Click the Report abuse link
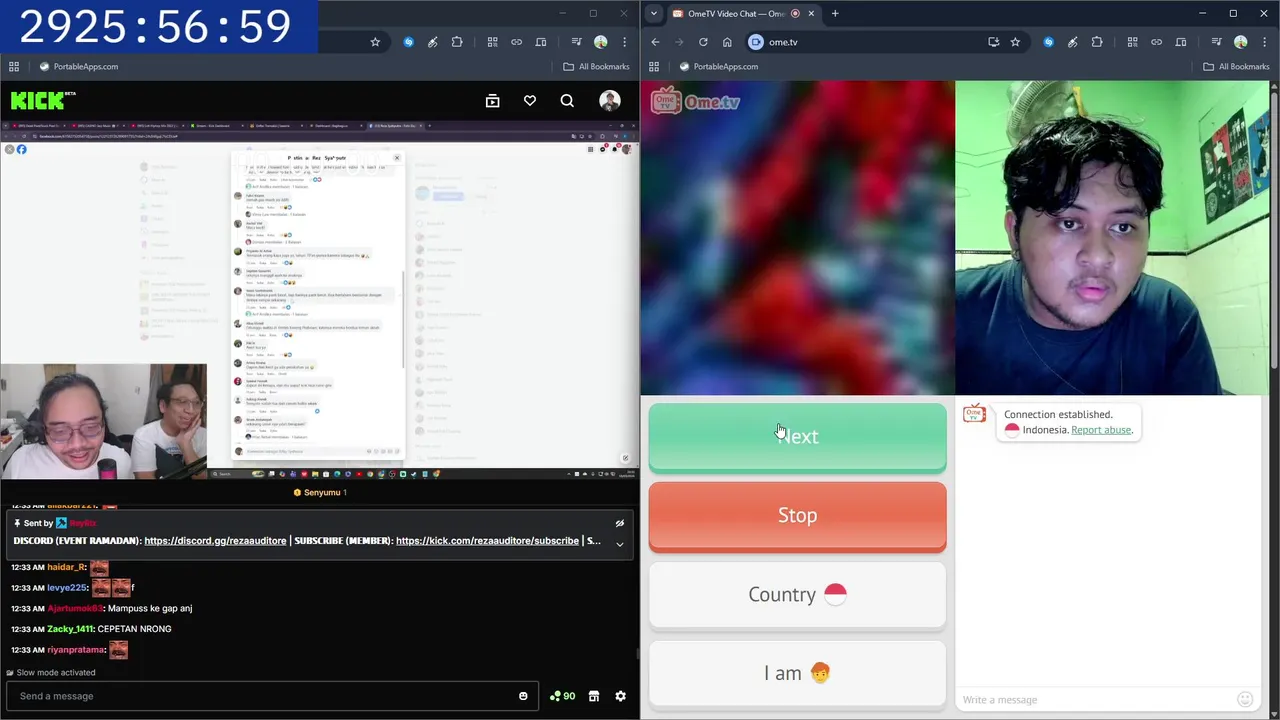1280x720 pixels. click(1101, 430)
